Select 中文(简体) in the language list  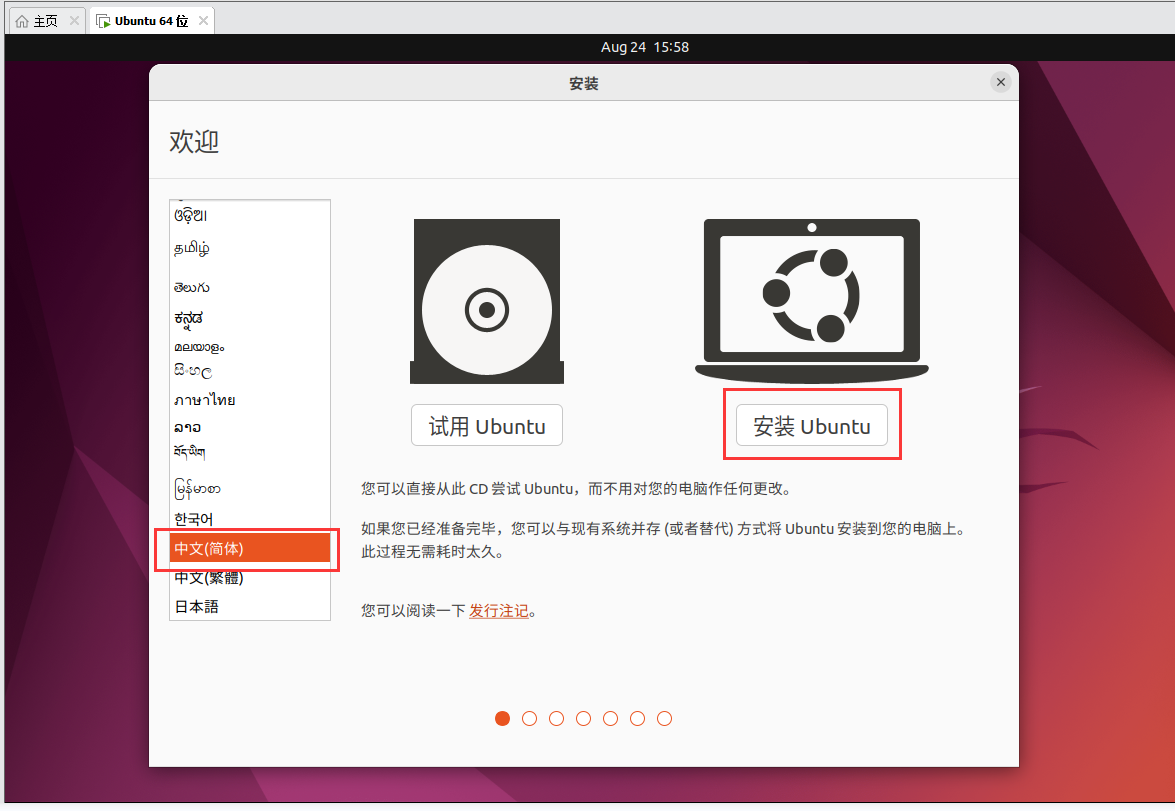click(250, 548)
